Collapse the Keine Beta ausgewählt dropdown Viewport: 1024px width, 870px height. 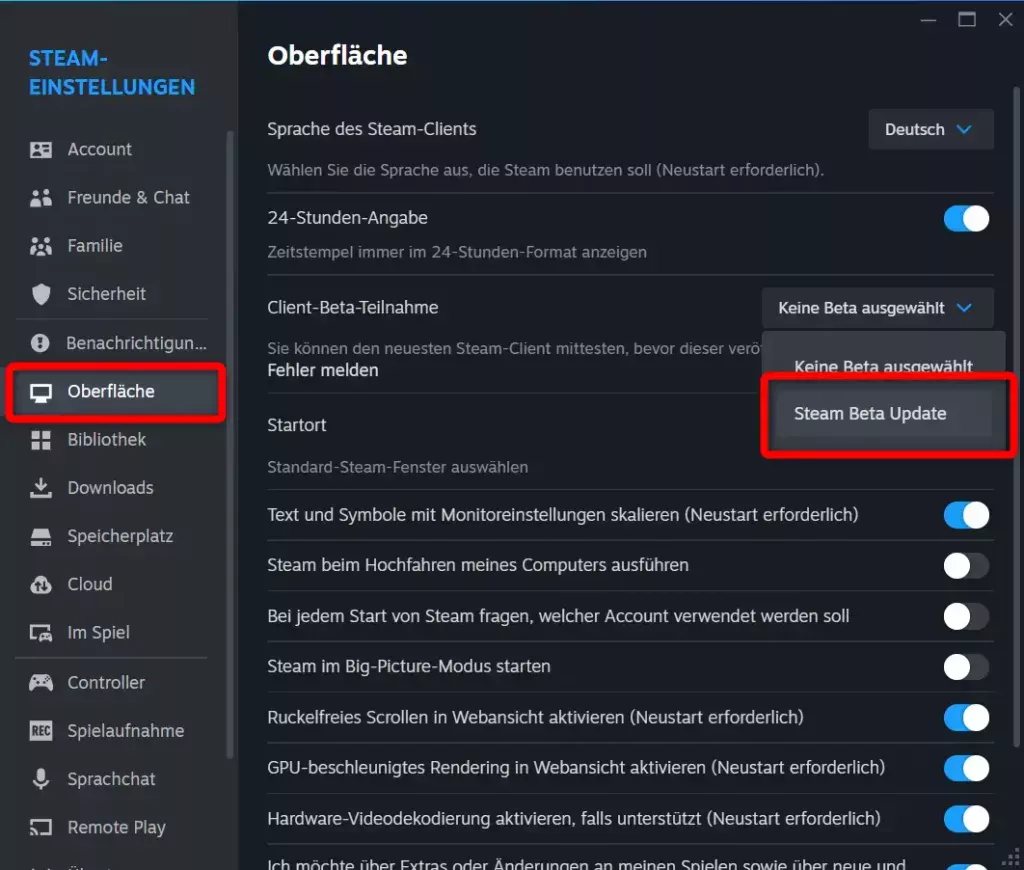(877, 308)
